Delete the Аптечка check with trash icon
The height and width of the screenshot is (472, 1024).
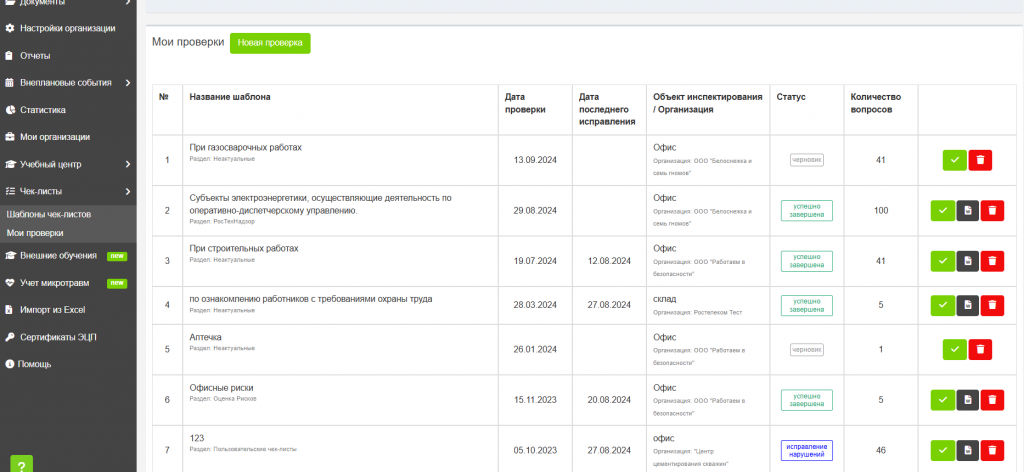(980, 349)
